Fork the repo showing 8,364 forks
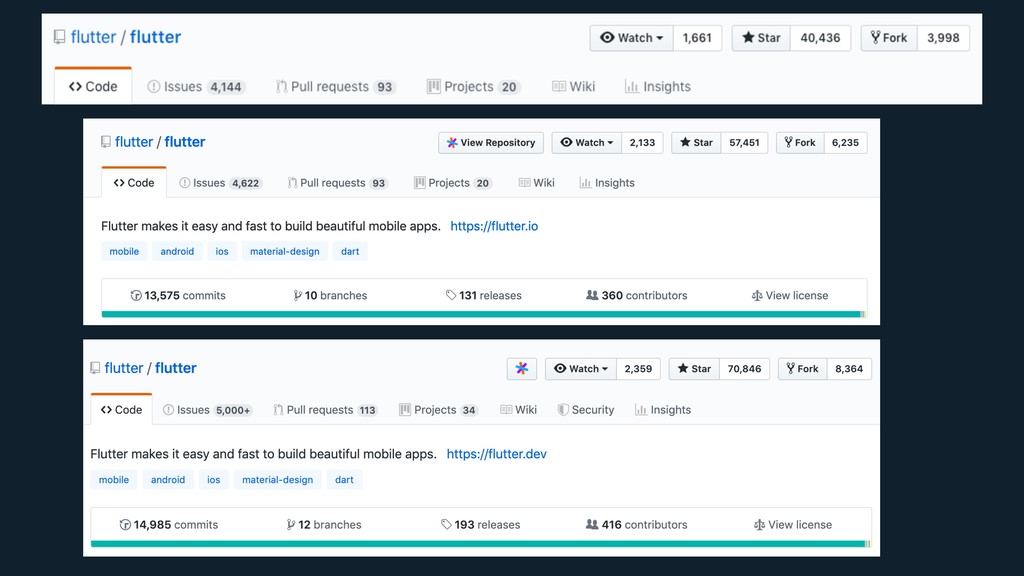 [803, 368]
